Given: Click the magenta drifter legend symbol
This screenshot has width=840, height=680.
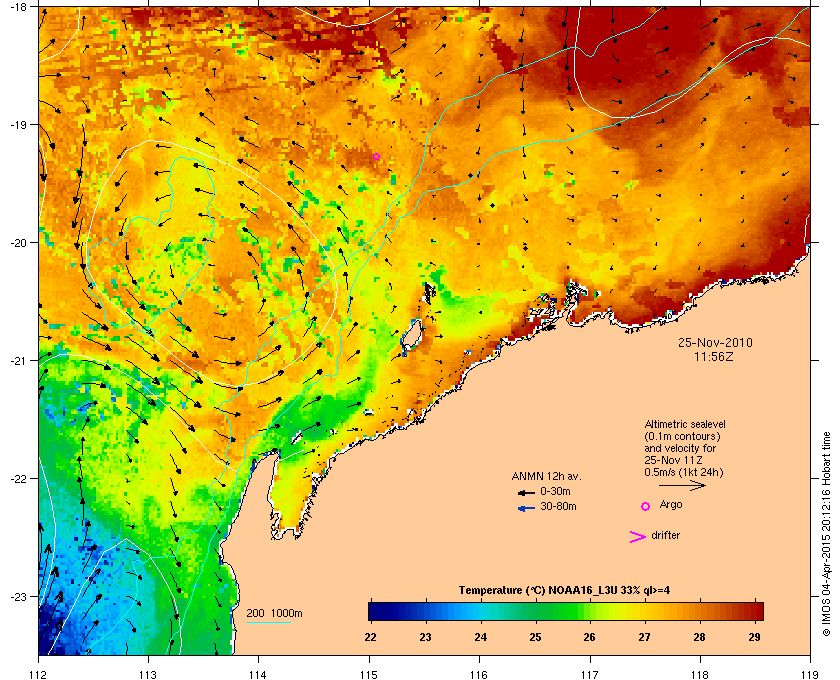Looking at the screenshot, I should pyautogui.click(x=637, y=537).
